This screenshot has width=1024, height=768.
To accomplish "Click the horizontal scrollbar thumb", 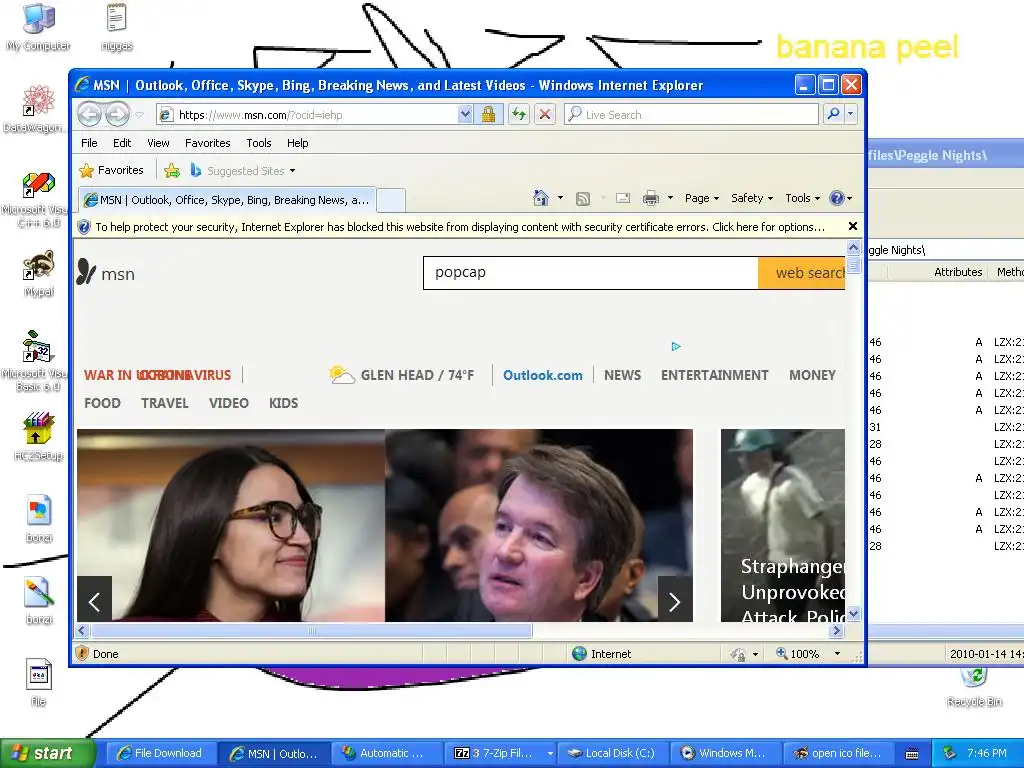I will tap(312, 631).
